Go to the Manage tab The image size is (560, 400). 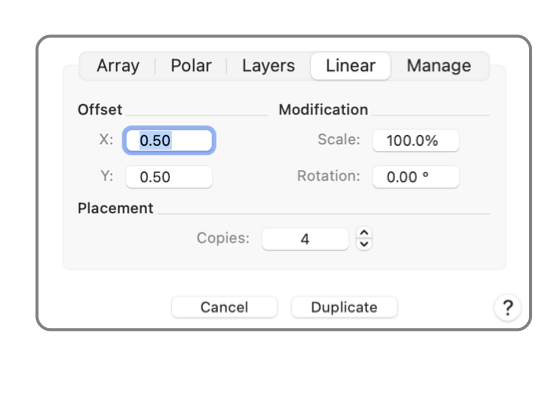click(x=439, y=66)
